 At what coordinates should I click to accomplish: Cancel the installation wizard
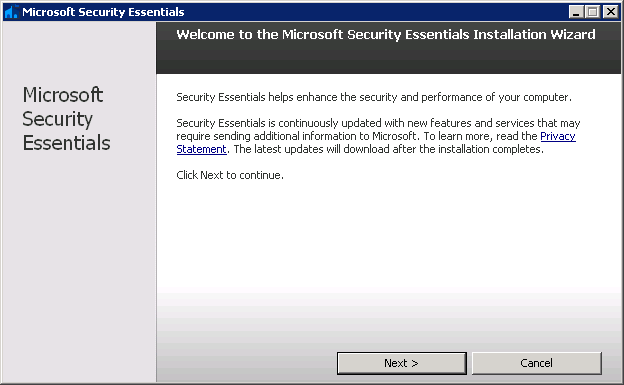coord(536,363)
